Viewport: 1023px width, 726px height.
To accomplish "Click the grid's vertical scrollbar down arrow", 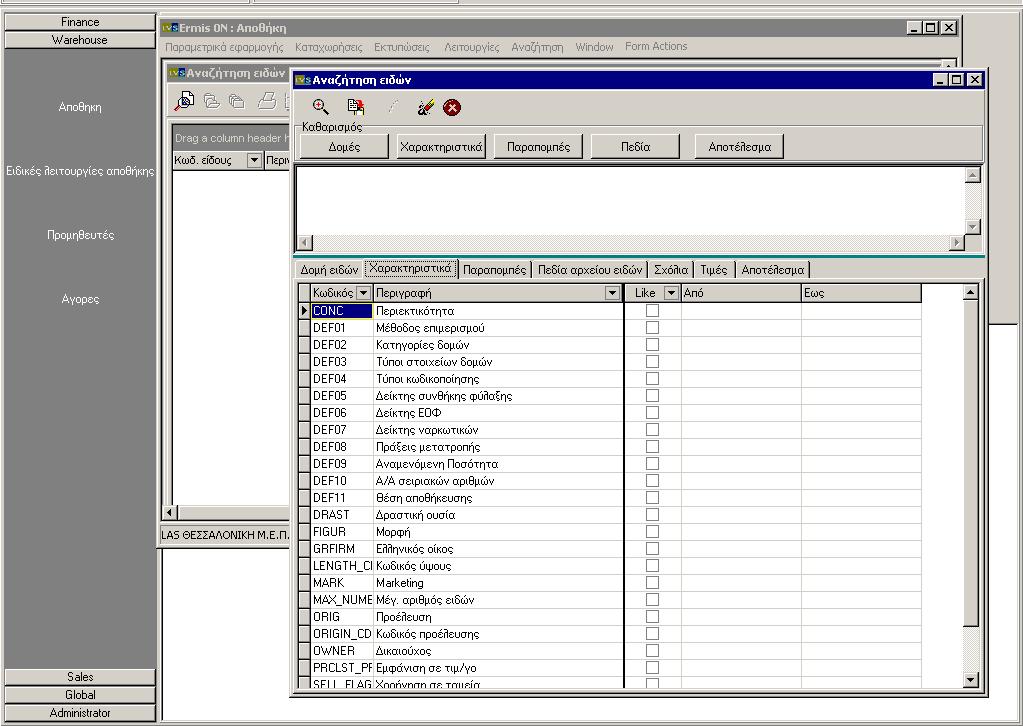I will point(971,680).
